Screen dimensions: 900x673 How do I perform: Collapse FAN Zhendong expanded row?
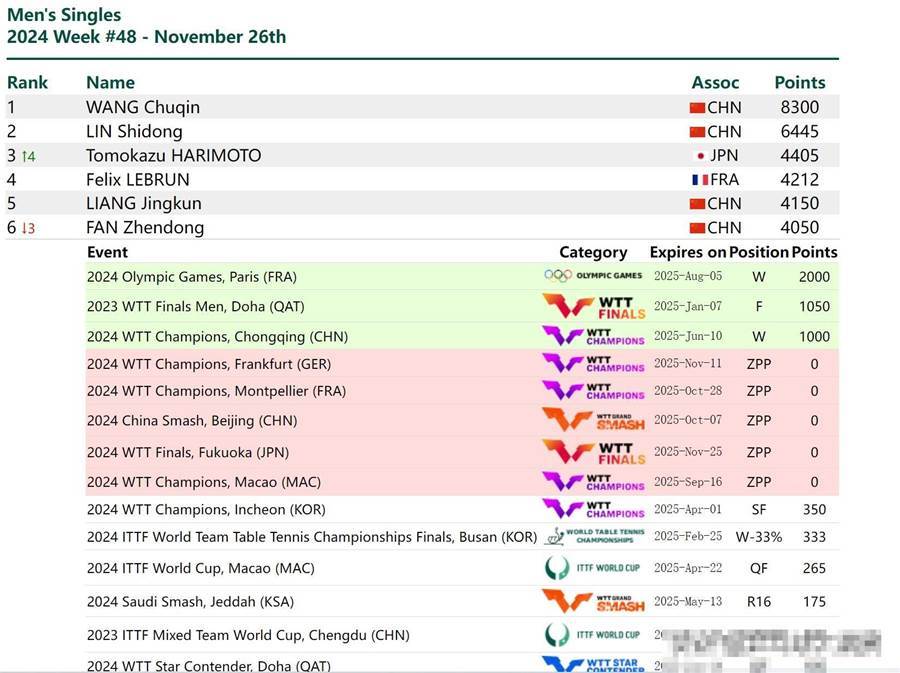pyautogui.click(x=422, y=228)
